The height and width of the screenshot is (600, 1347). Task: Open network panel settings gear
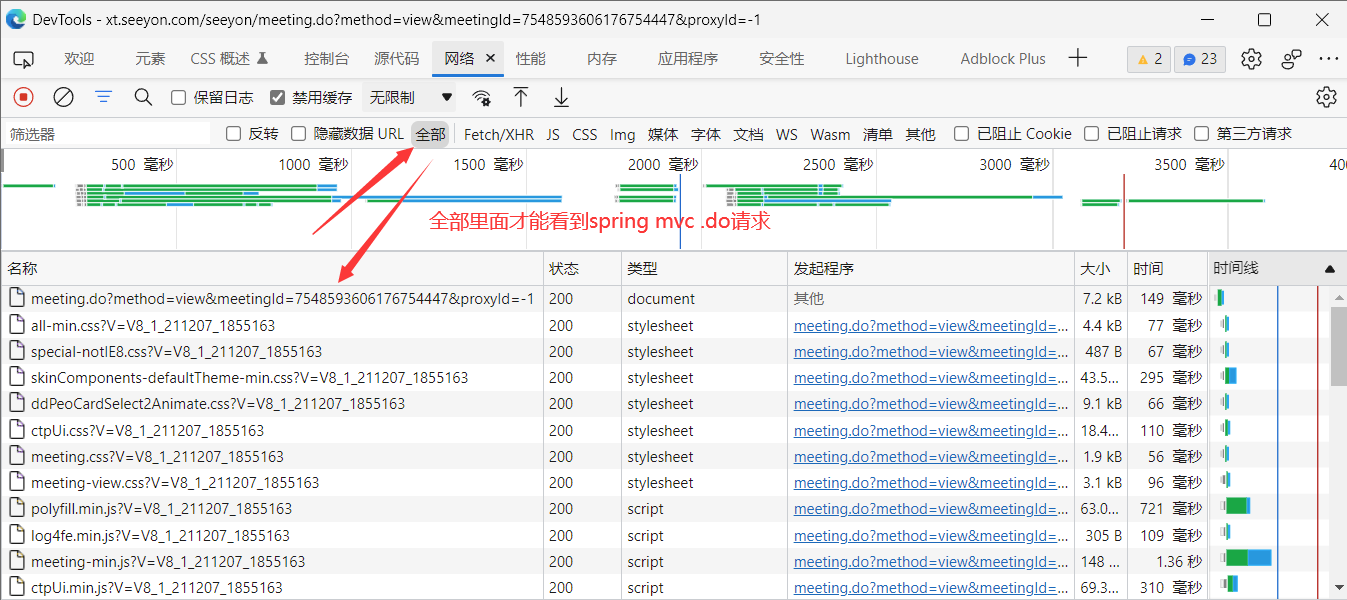click(x=1326, y=97)
